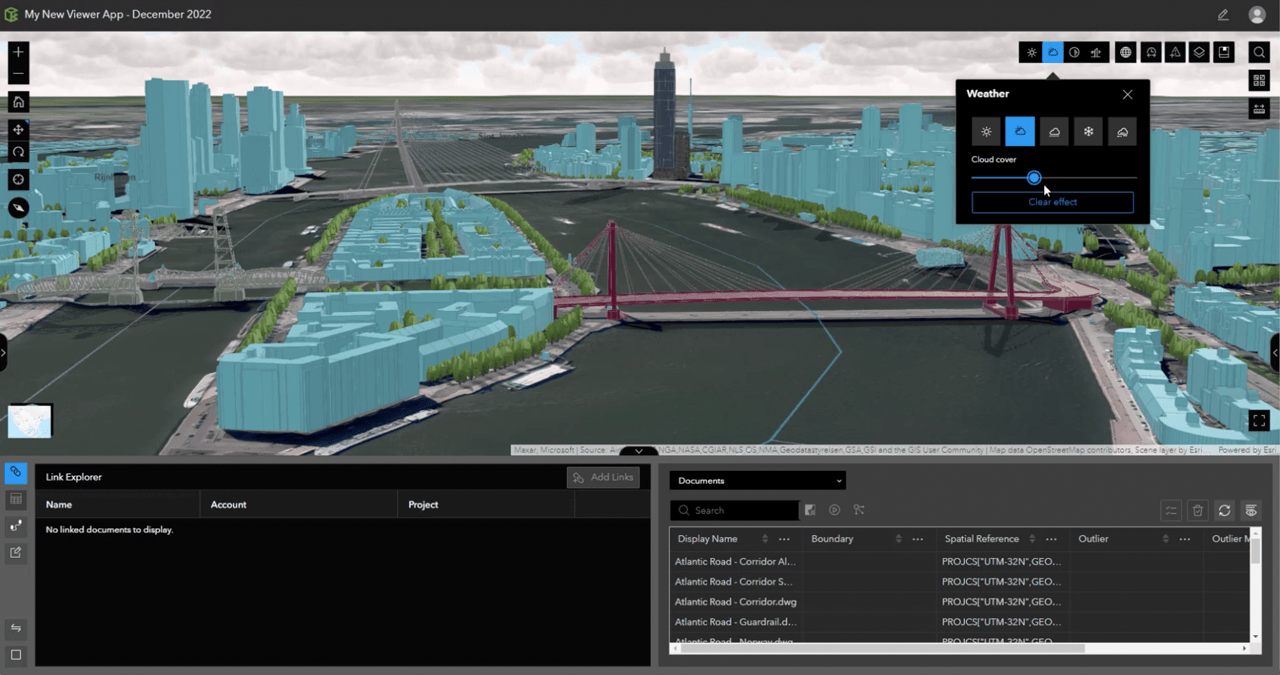
Task: Click the table grid icon in sidebar
Action: [x=14, y=498]
